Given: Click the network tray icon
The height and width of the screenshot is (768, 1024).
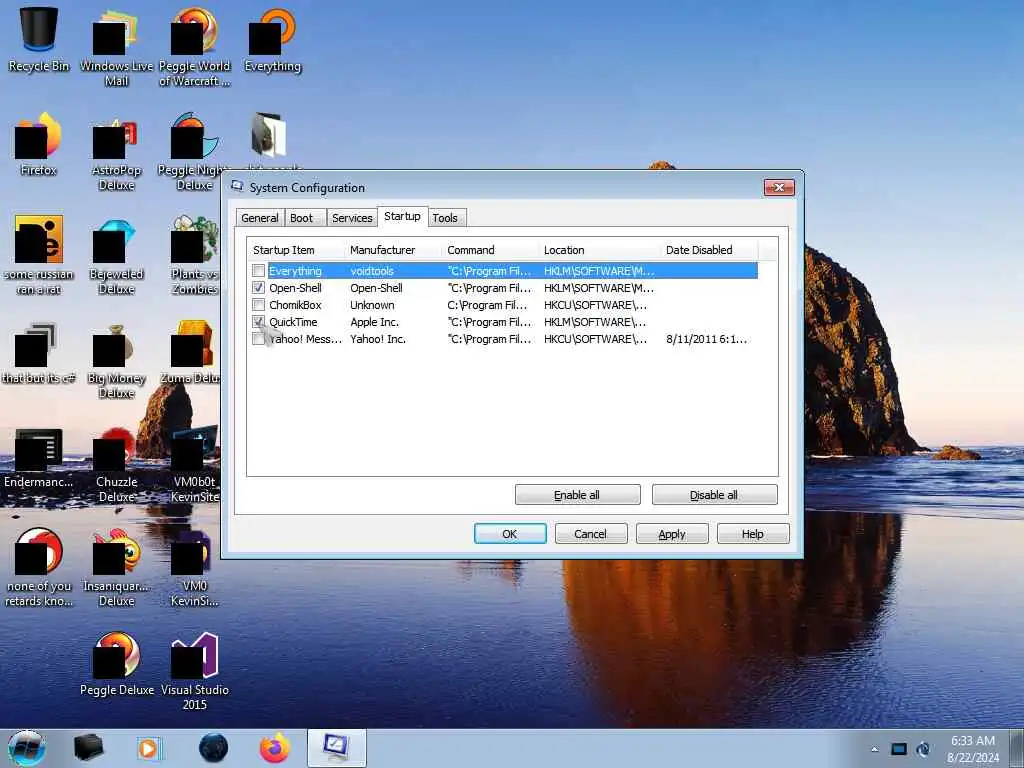Looking at the screenshot, I should point(899,749).
